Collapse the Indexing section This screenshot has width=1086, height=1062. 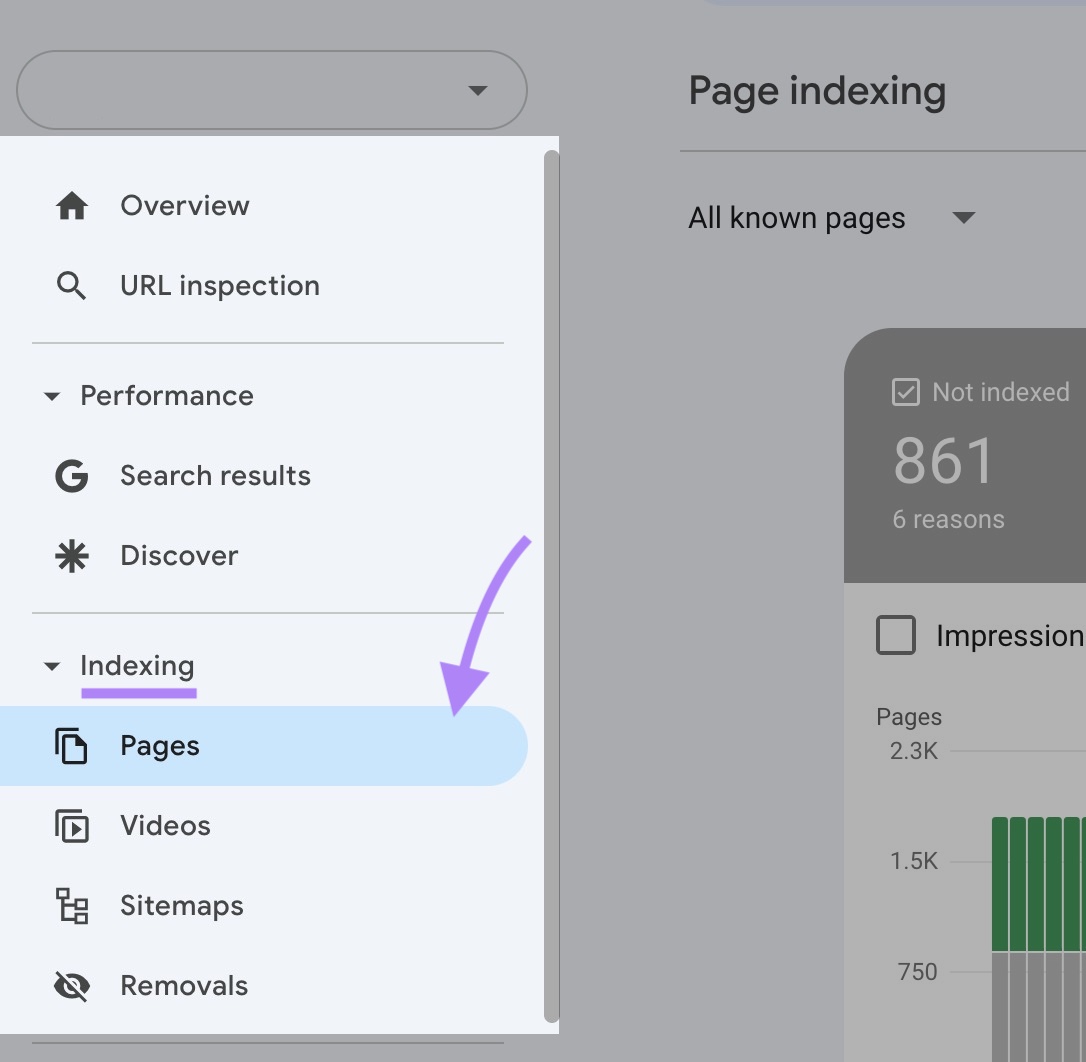(x=52, y=666)
